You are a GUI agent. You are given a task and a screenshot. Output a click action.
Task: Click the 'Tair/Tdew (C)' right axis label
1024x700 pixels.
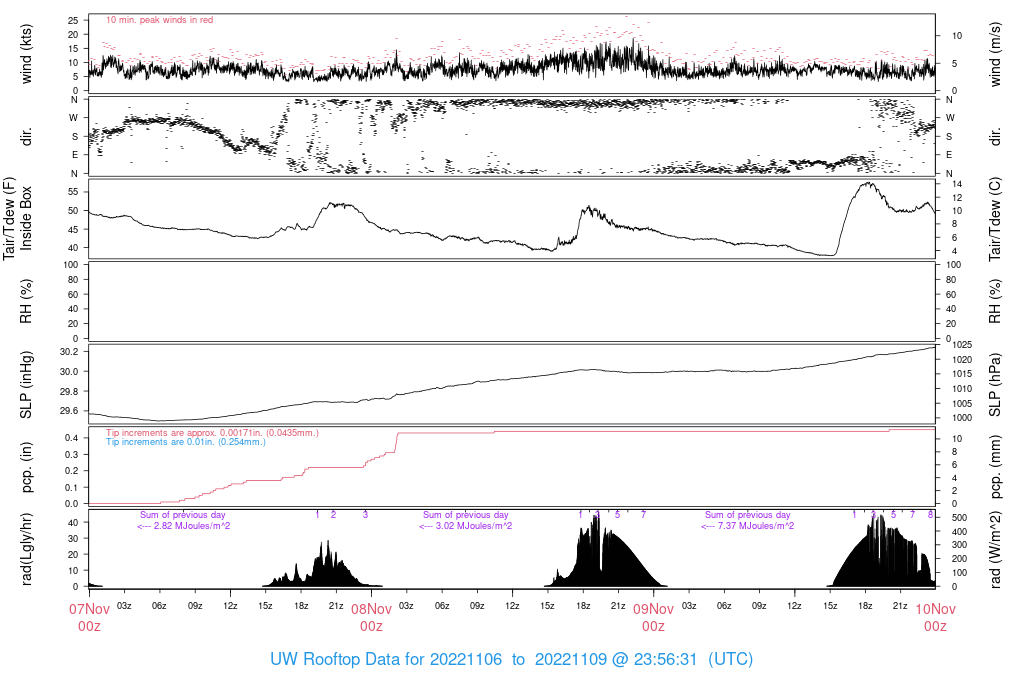tap(995, 218)
